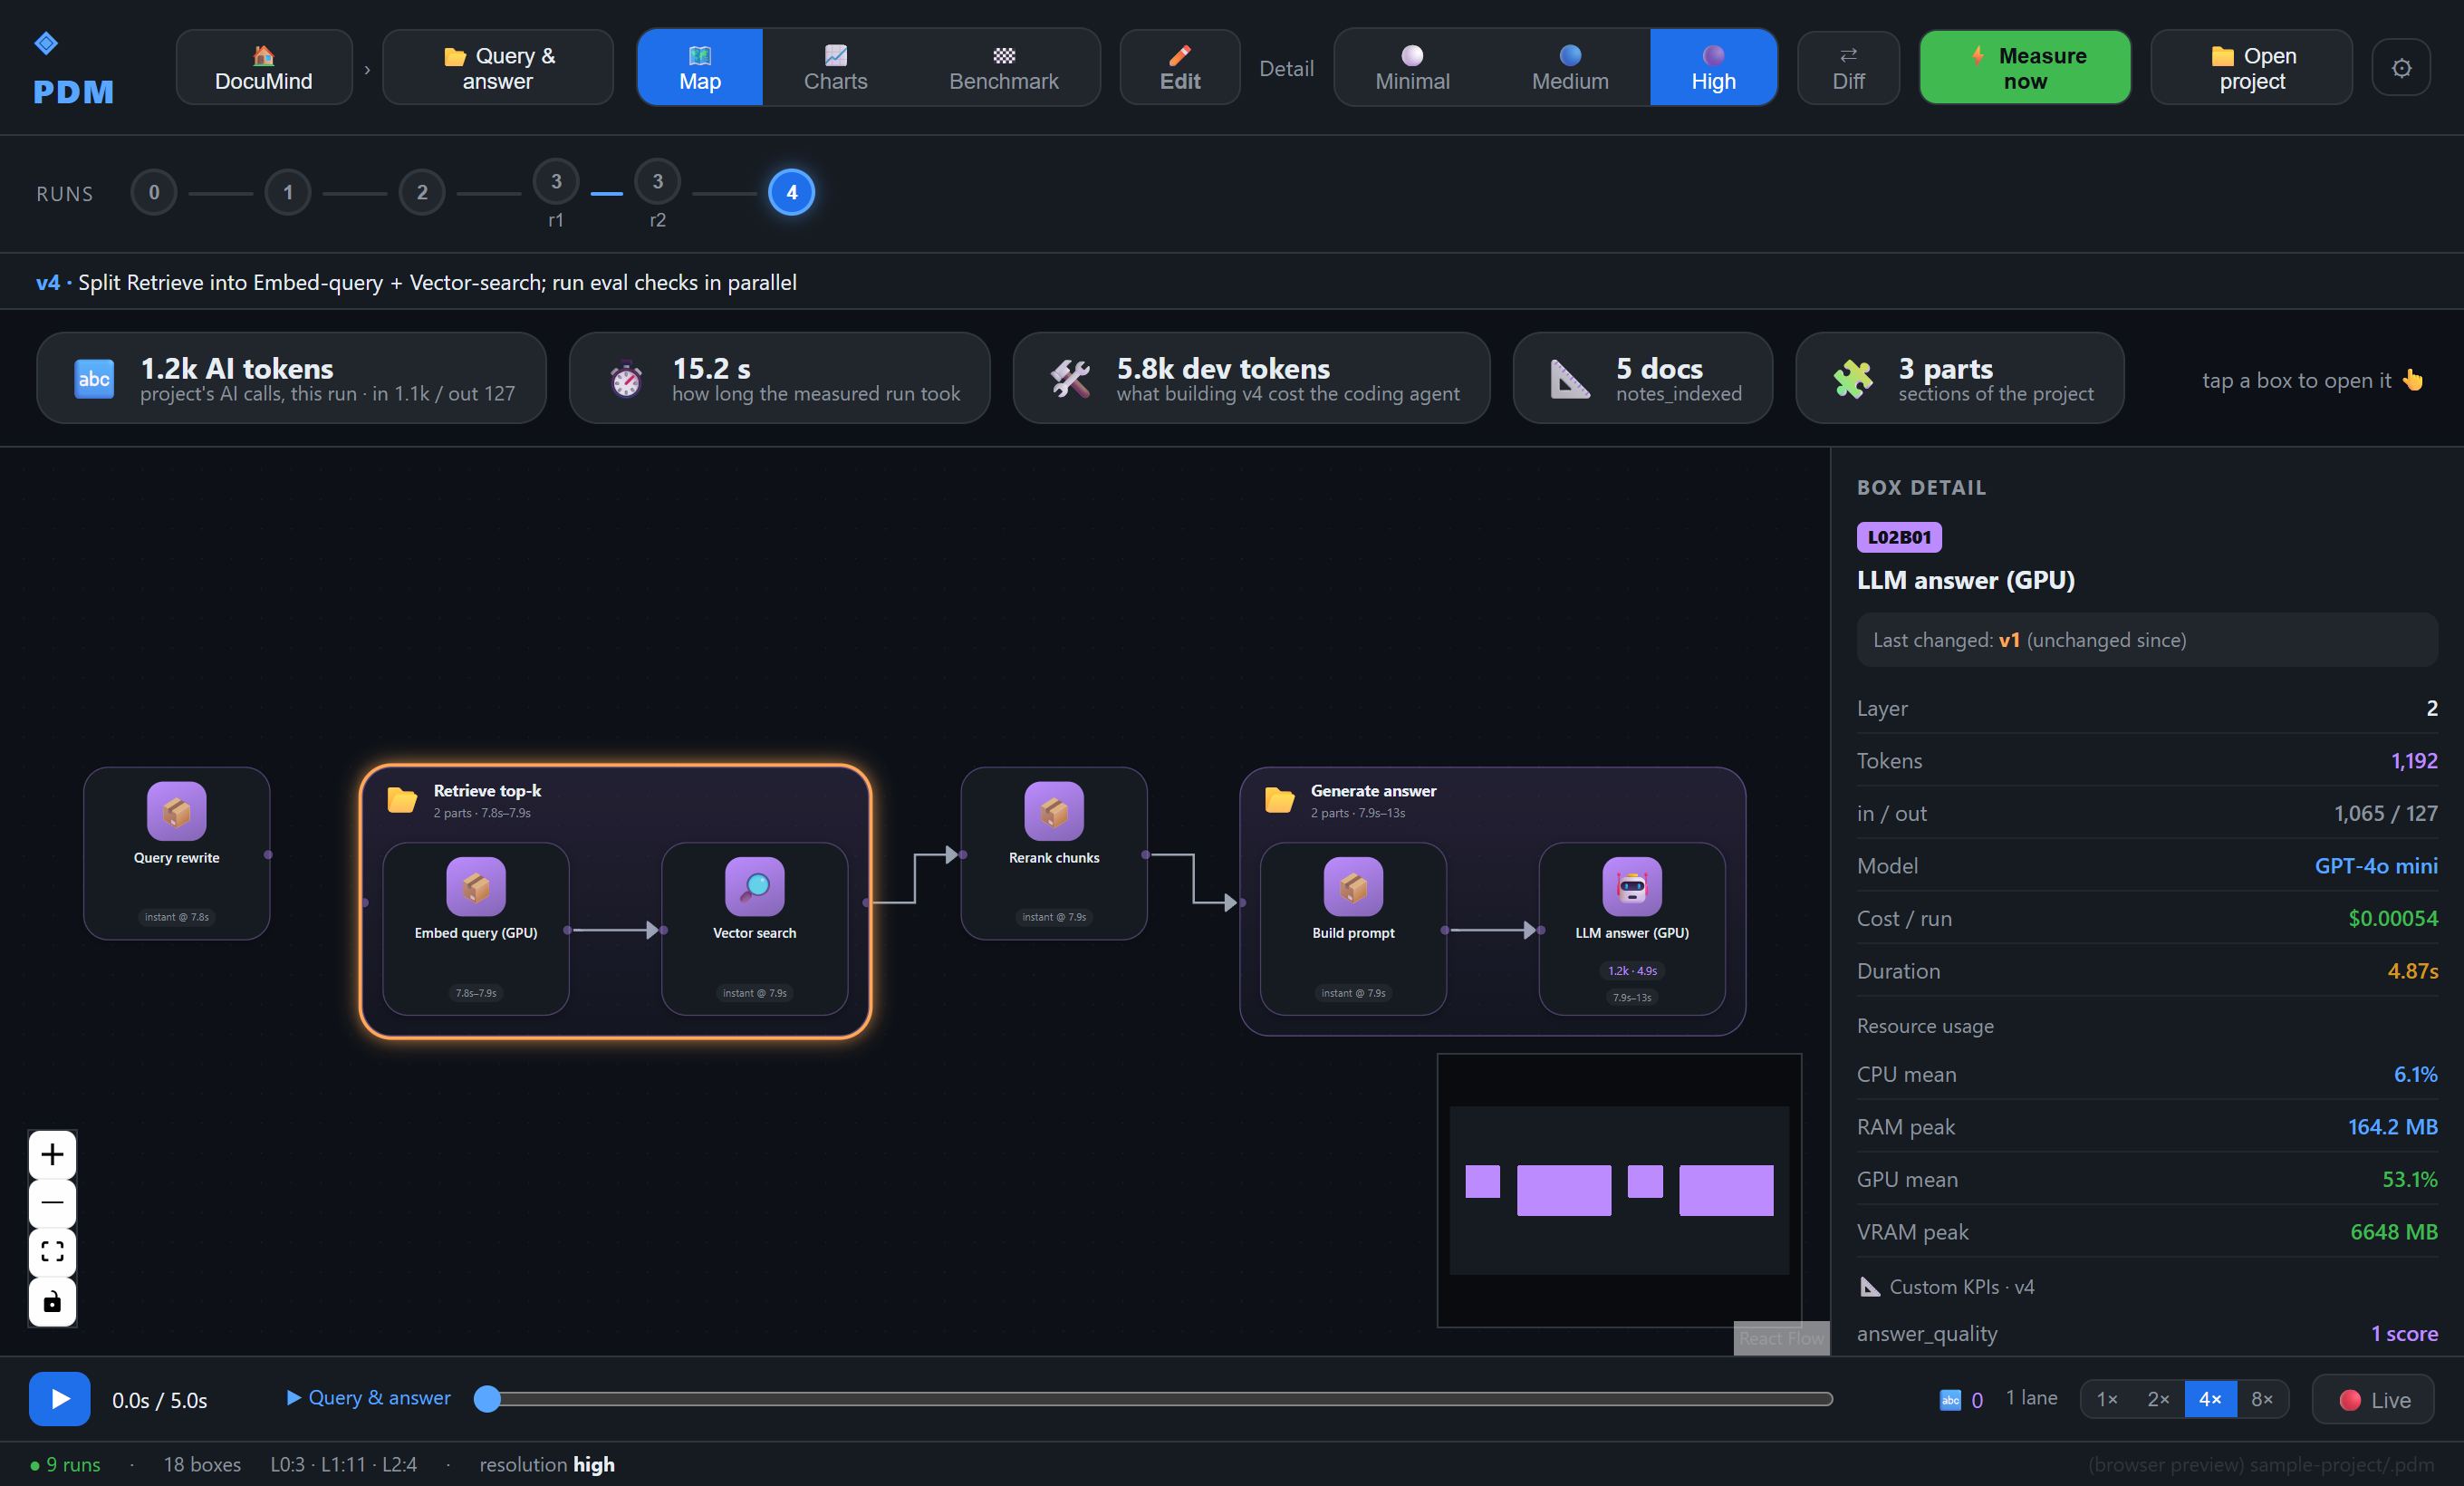Select Medium detail level
The image size is (2464, 1486).
click(1570, 68)
